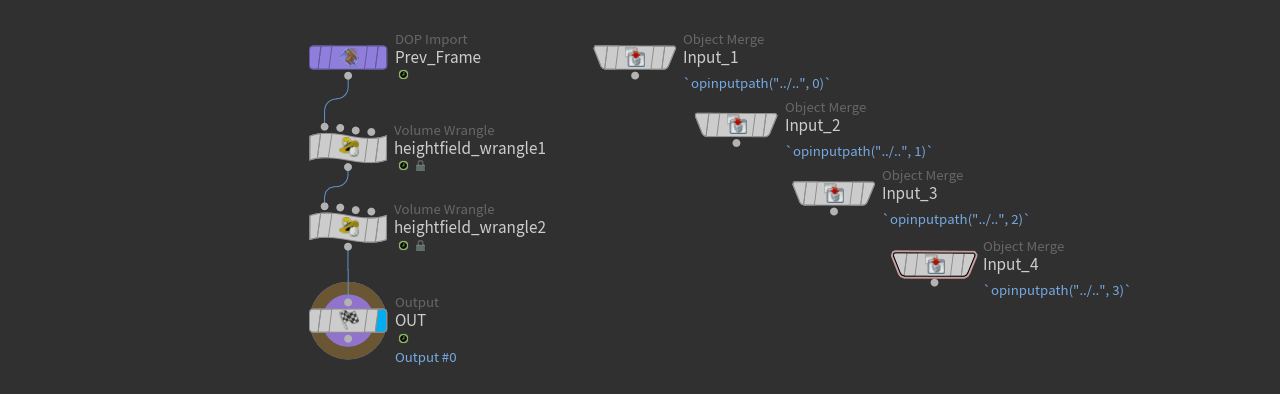Image resolution: width=1280 pixels, height=394 pixels.
Task: Click the output connector below Input_3 node
Action: click(834, 211)
